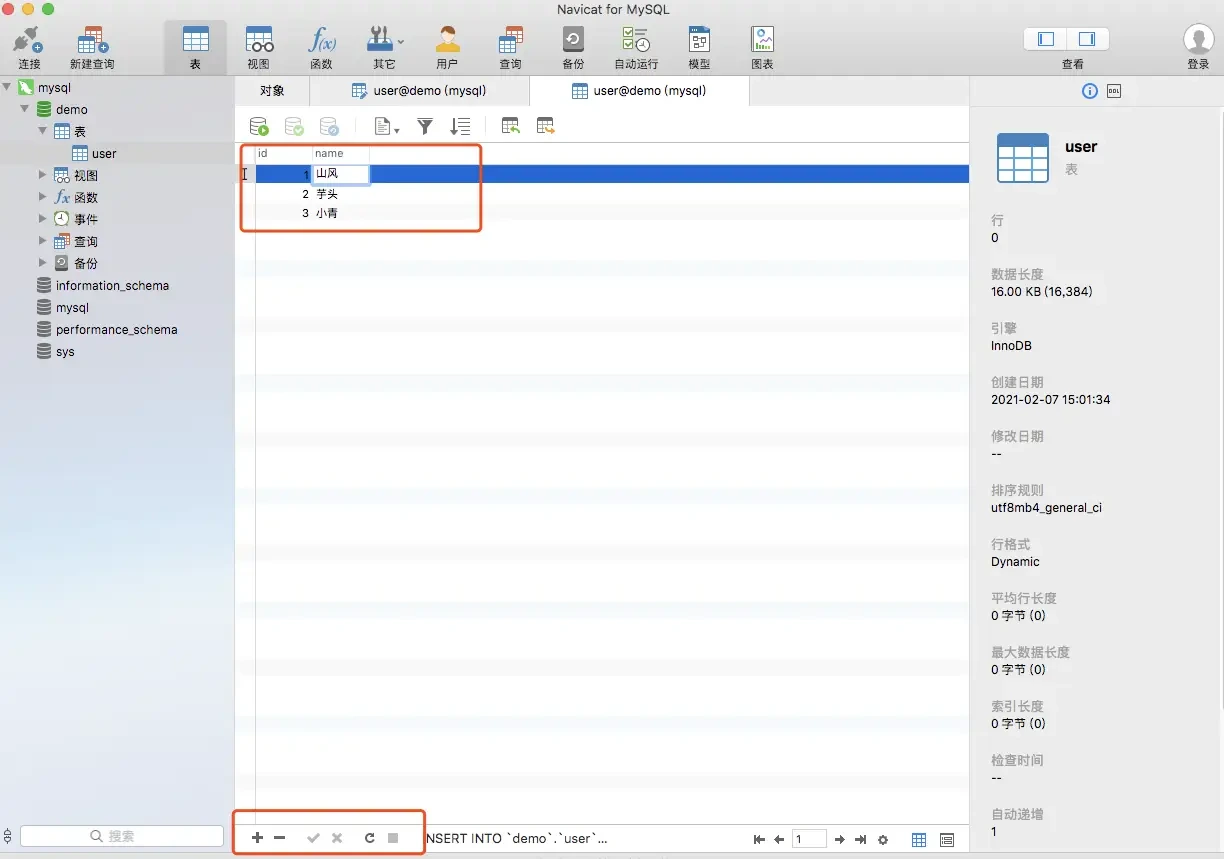Click the refresh icon in bottom bar

click(x=370, y=838)
